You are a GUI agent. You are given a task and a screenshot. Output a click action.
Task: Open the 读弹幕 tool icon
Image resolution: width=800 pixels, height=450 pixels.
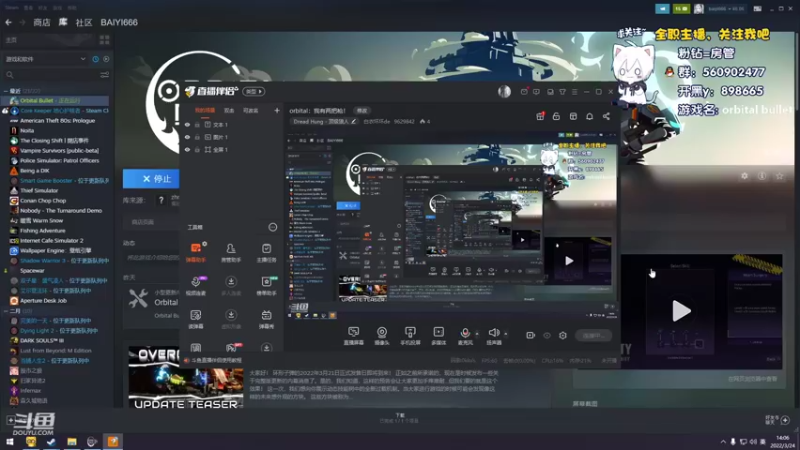[x=196, y=319]
